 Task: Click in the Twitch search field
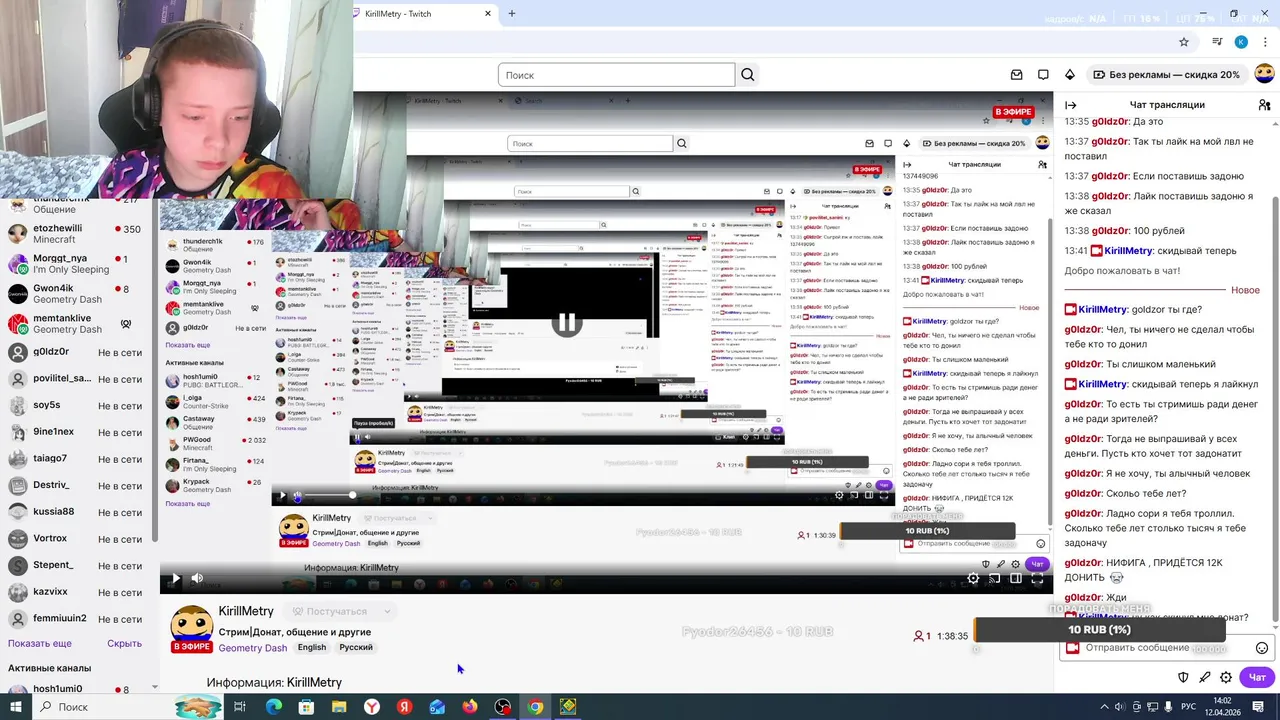coord(616,75)
